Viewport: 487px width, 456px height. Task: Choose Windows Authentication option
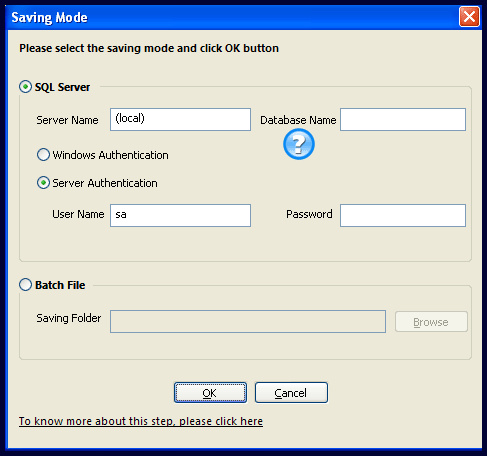point(43,155)
